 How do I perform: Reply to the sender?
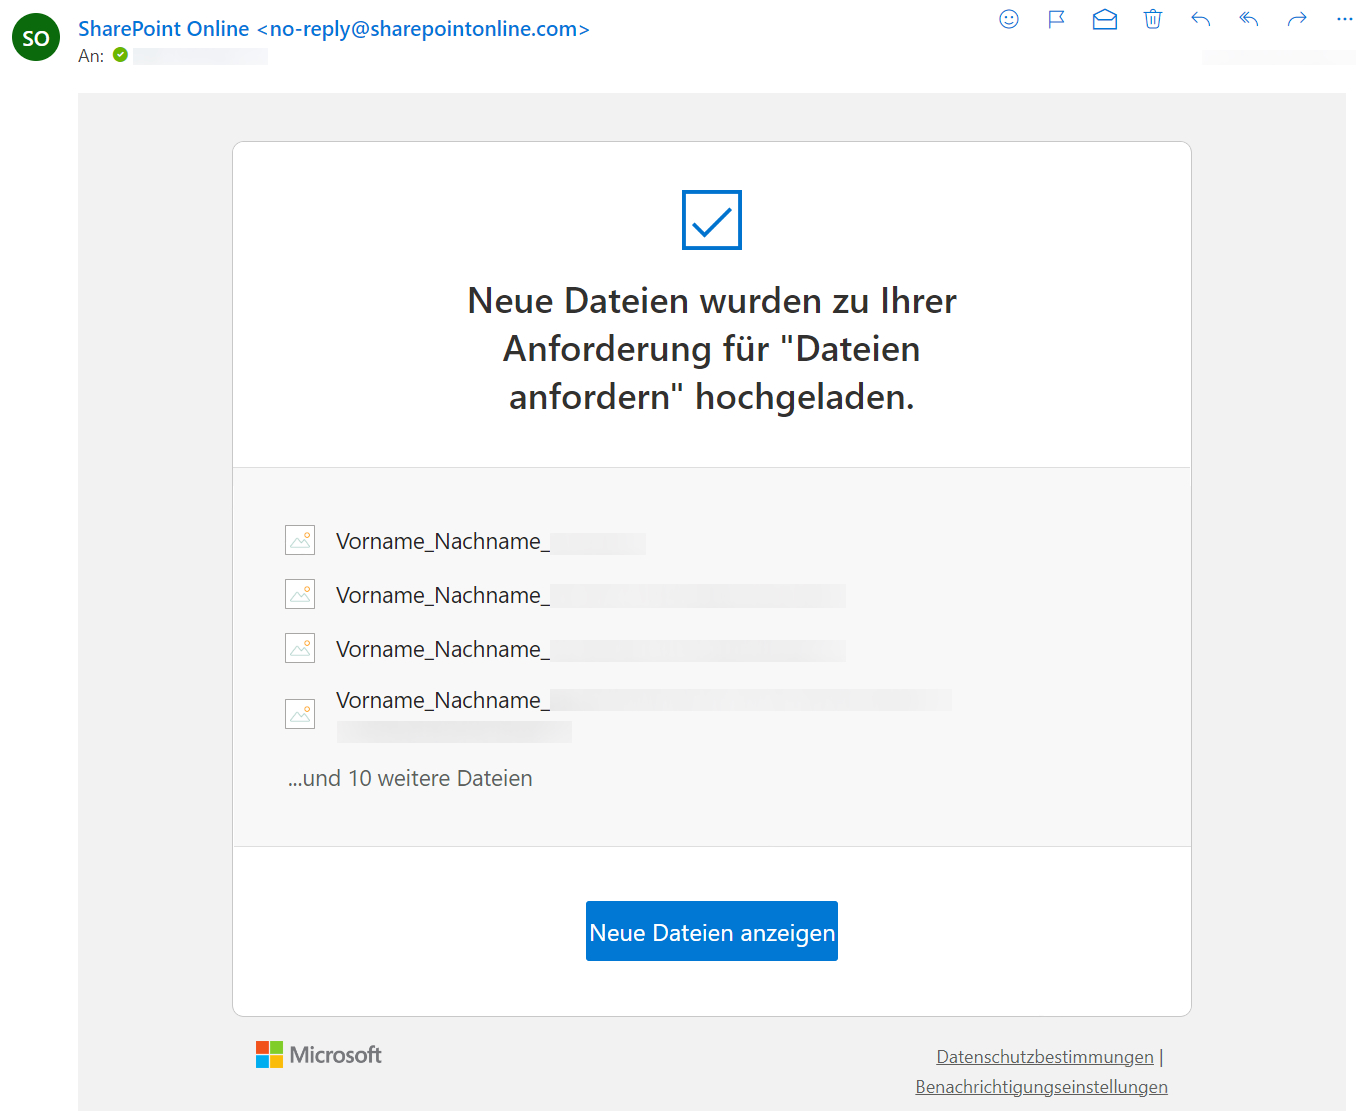(x=1200, y=19)
